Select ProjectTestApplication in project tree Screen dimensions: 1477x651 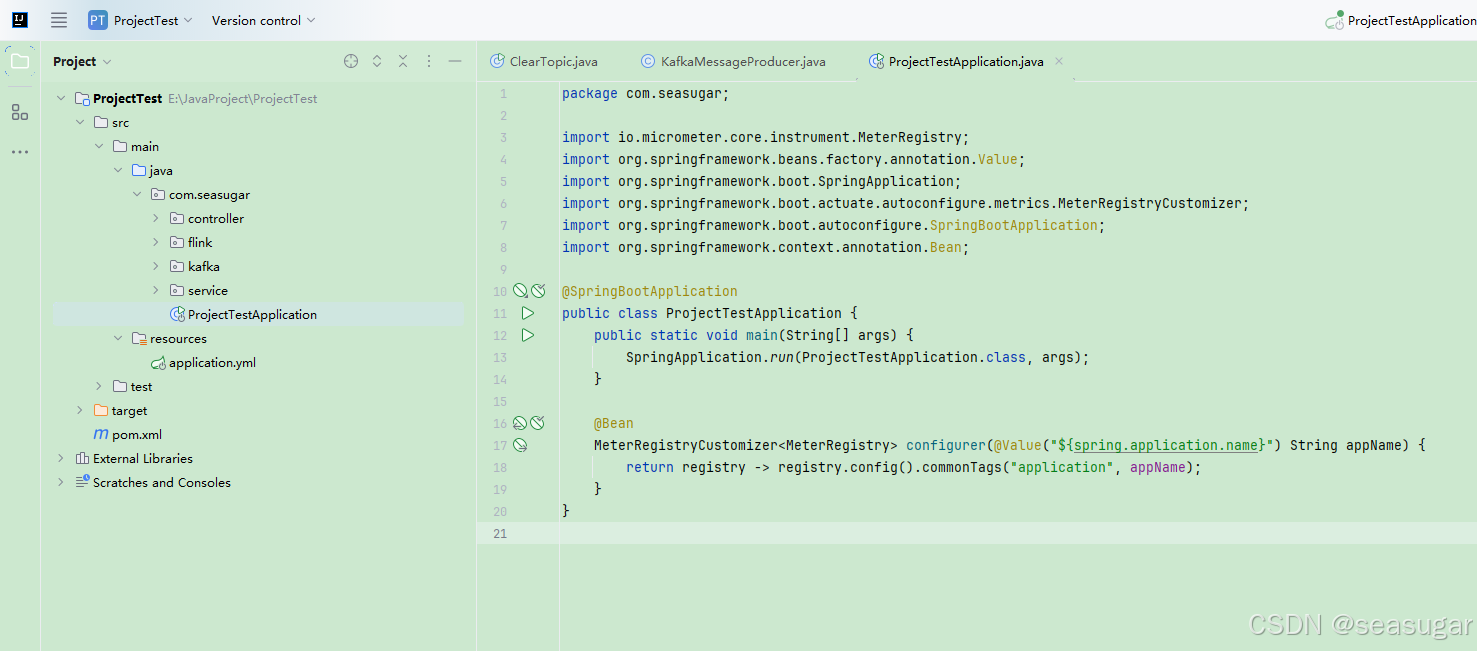coord(258,315)
